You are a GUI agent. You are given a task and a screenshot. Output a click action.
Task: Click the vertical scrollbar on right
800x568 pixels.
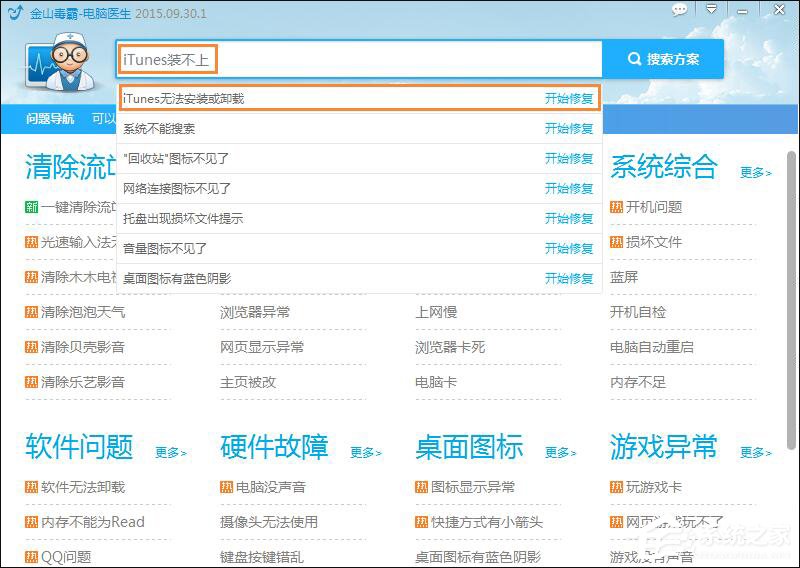click(x=792, y=300)
